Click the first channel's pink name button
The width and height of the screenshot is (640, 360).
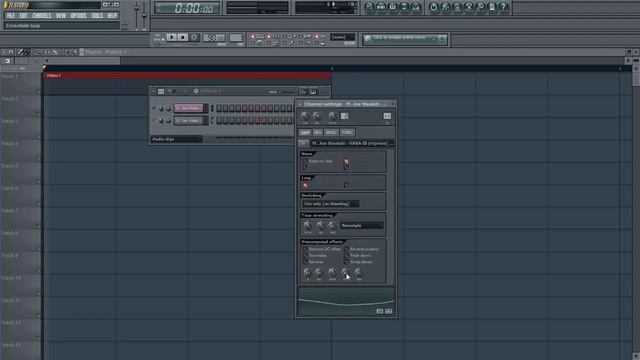tap(189, 108)
